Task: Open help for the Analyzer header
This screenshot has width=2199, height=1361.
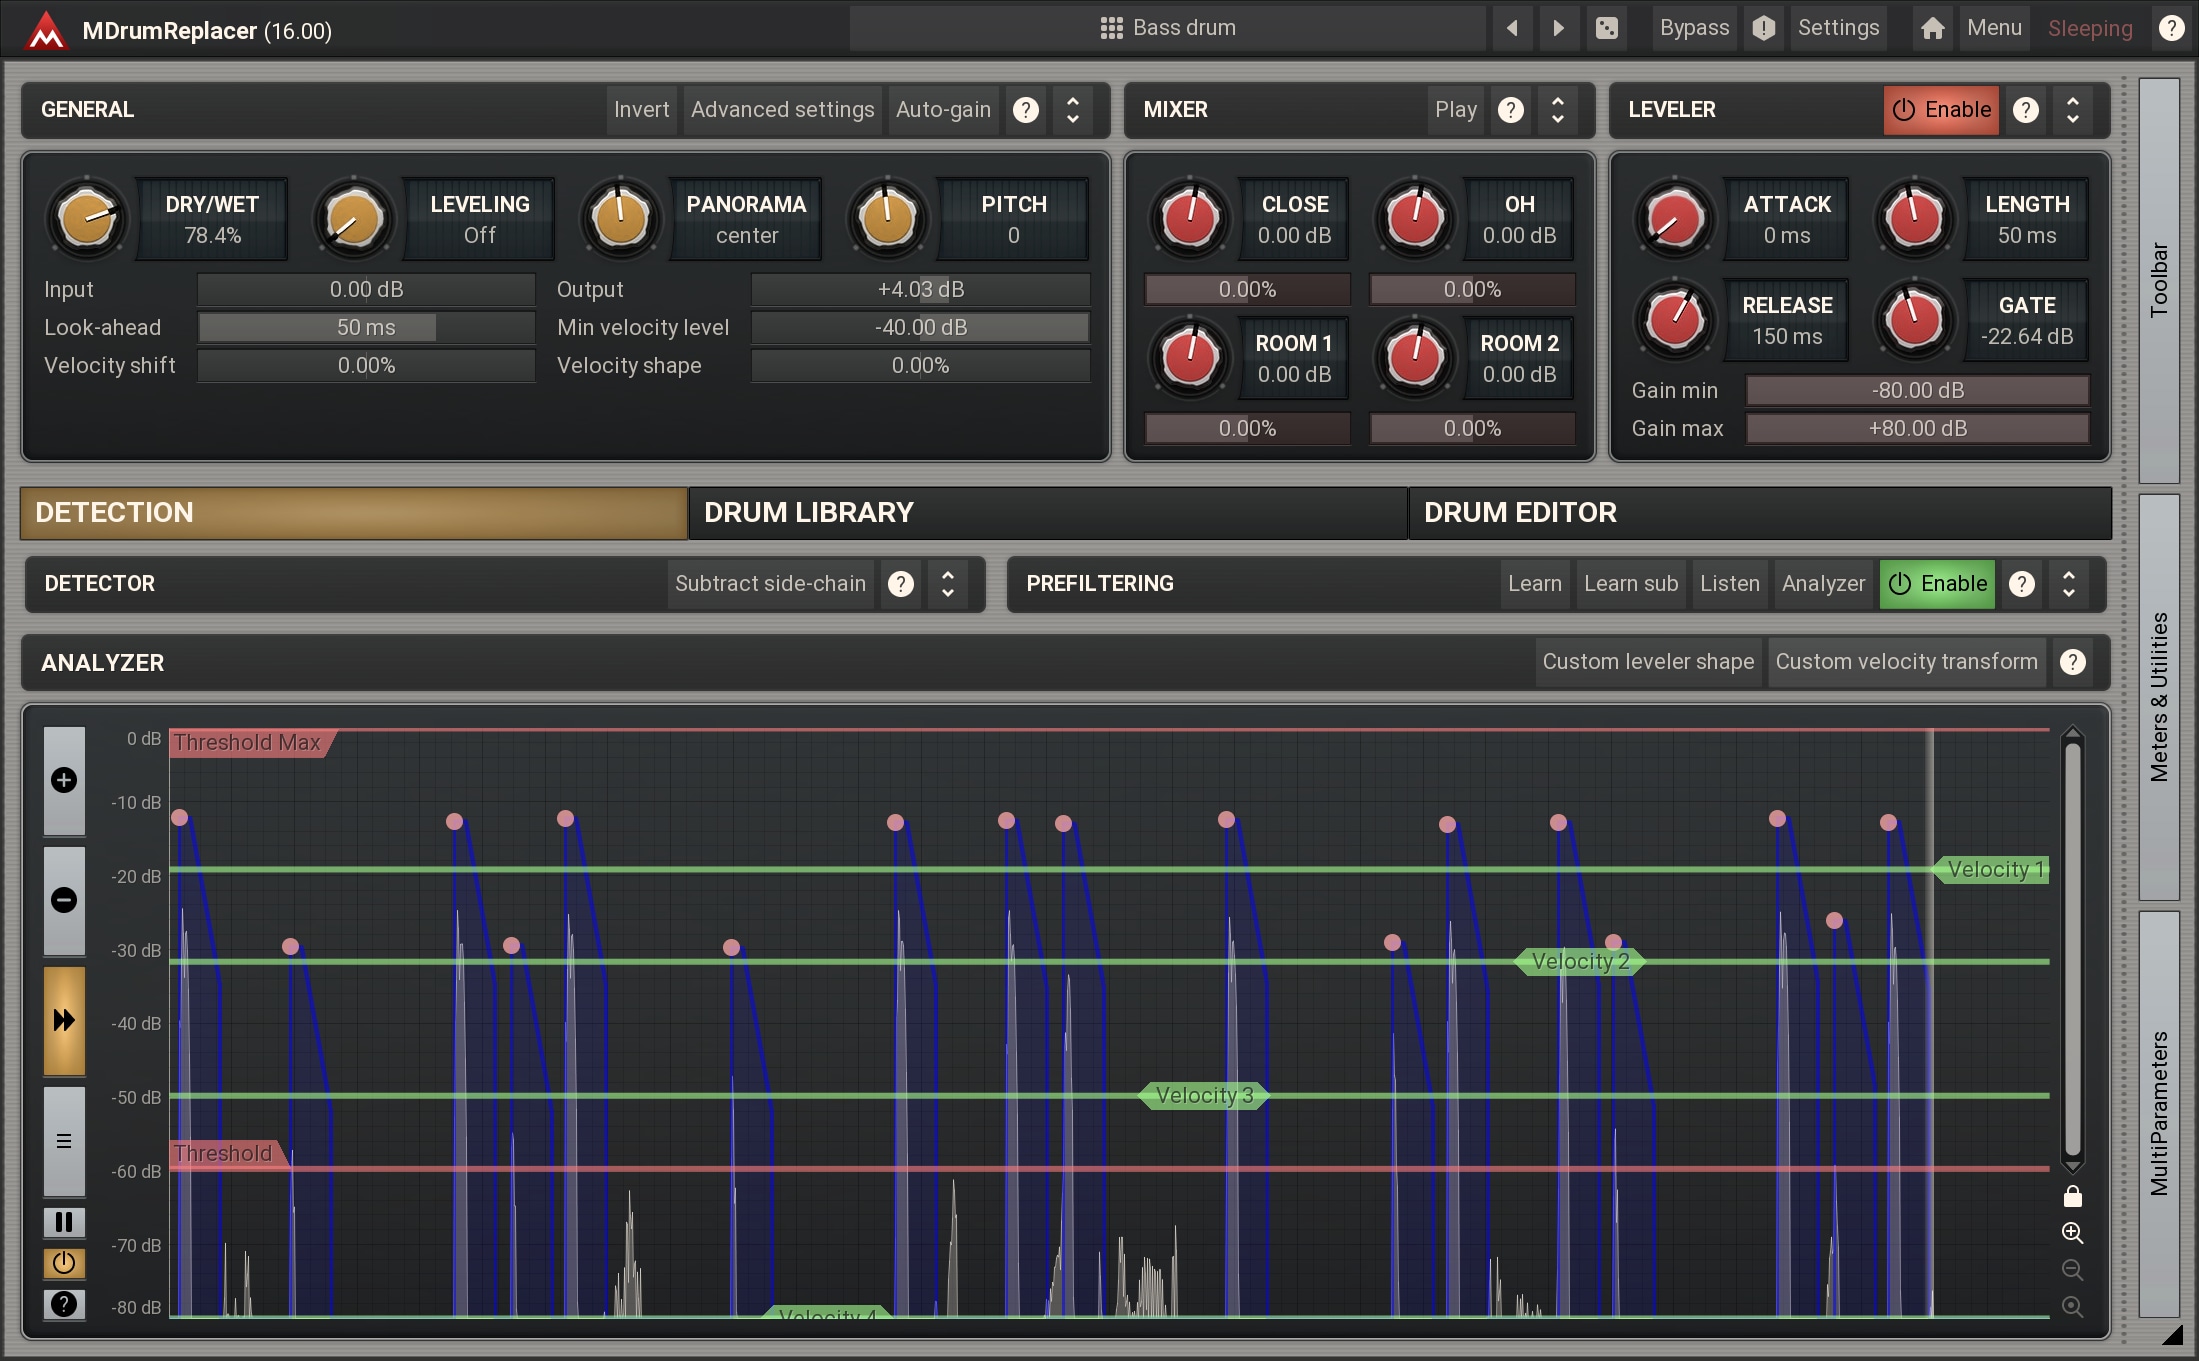Action: [2073, 662]
